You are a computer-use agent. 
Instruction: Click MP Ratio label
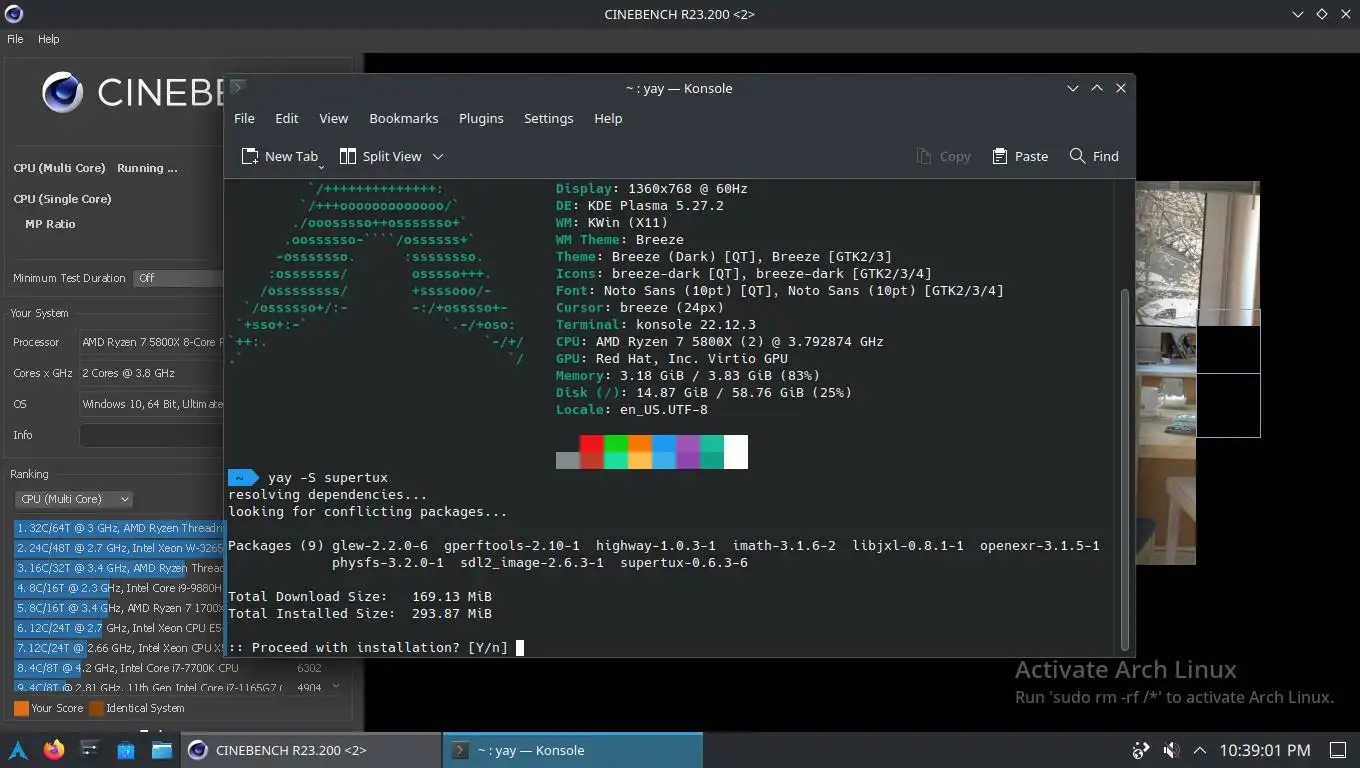(50, 224)
